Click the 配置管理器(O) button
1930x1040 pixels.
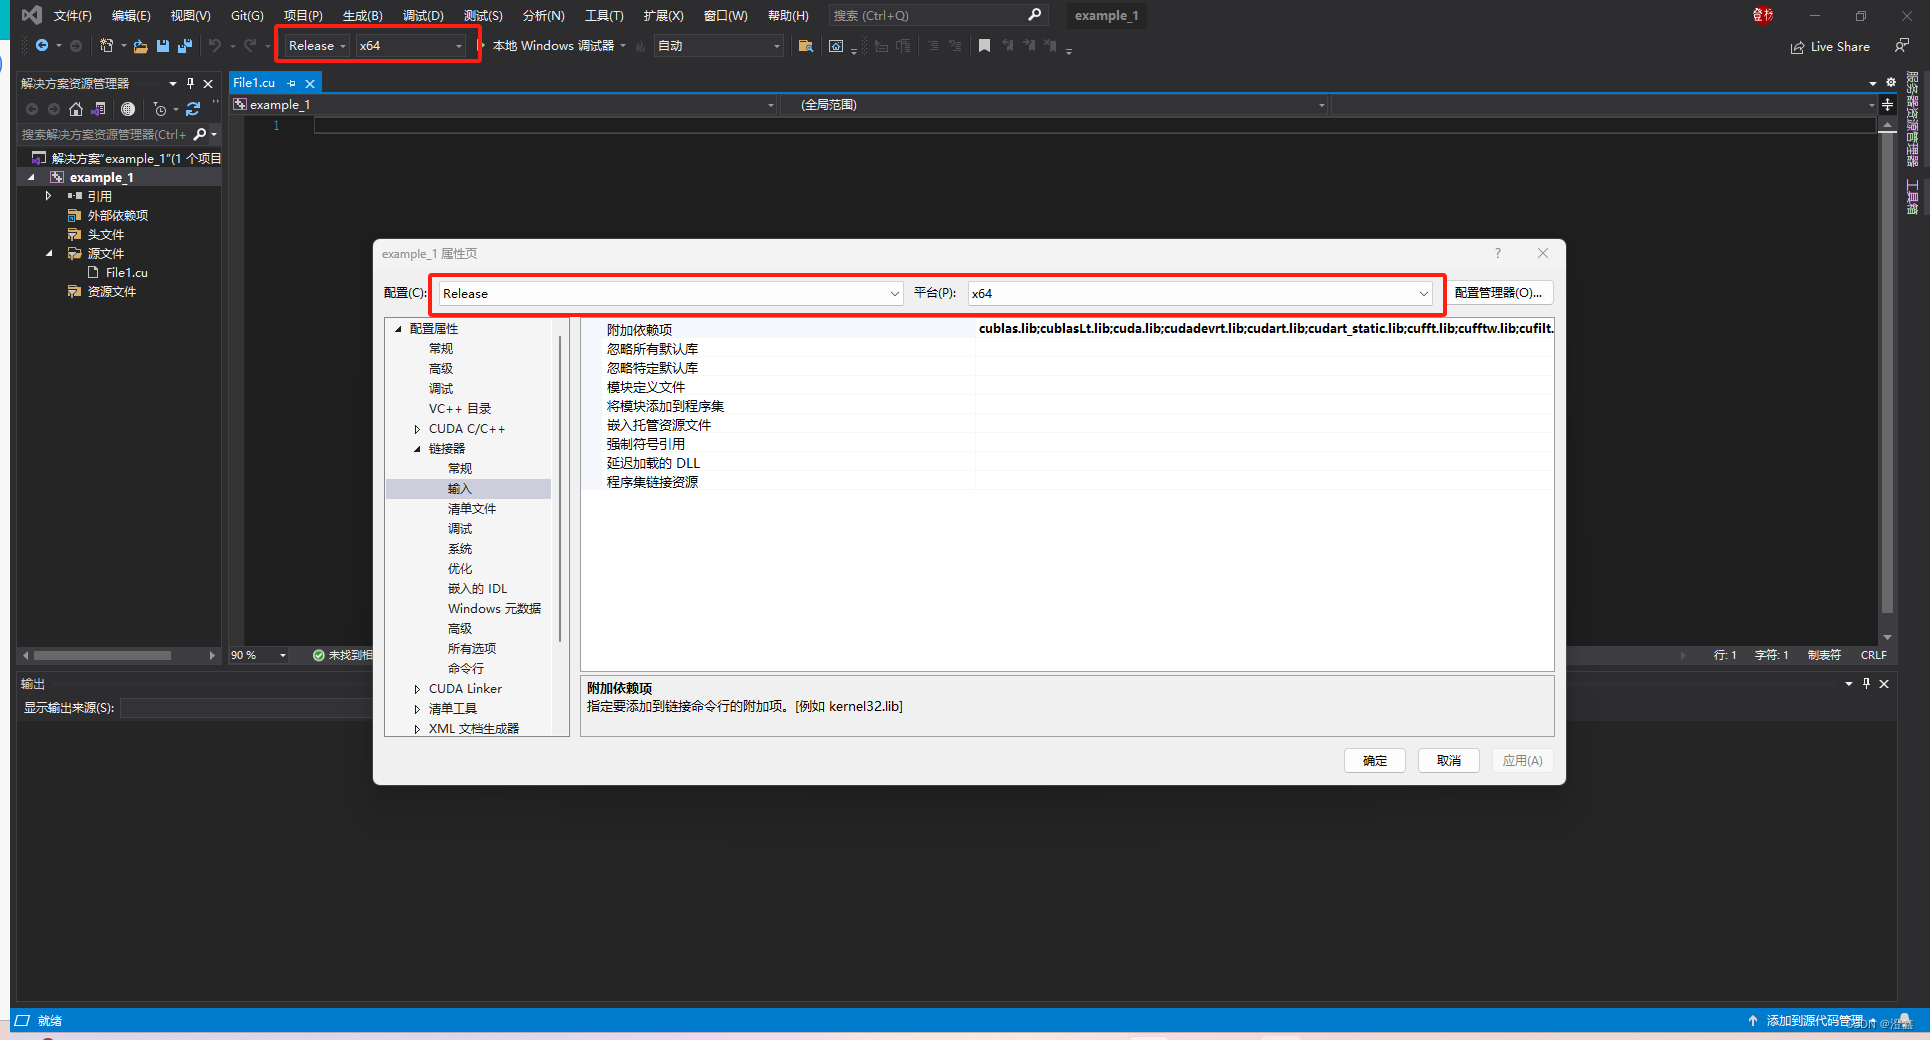tap(1501, 292)
